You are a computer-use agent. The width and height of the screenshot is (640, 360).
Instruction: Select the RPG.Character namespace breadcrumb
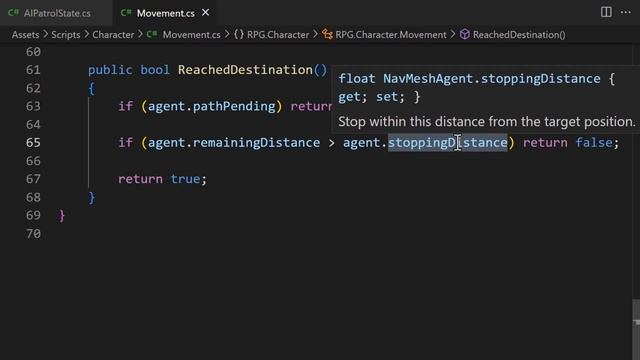278,35
